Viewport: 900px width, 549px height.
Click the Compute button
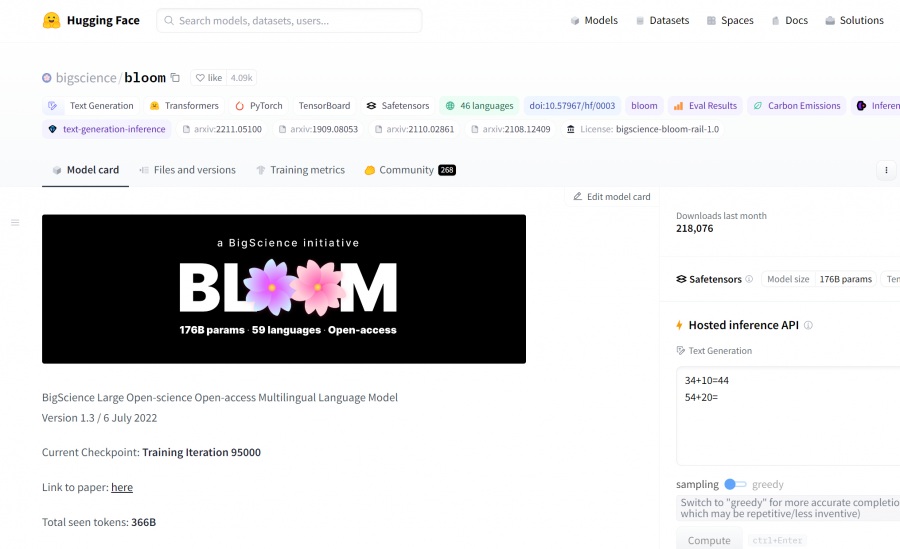click(x=709, y=540)
